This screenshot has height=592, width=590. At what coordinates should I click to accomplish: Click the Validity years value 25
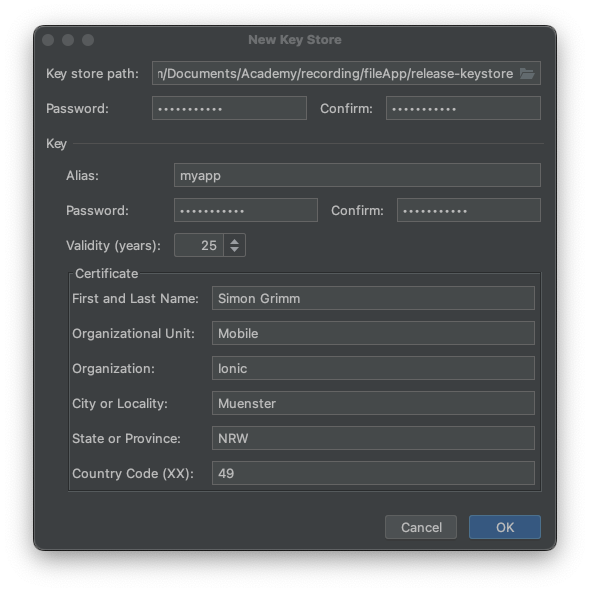(x=199, y=245)
